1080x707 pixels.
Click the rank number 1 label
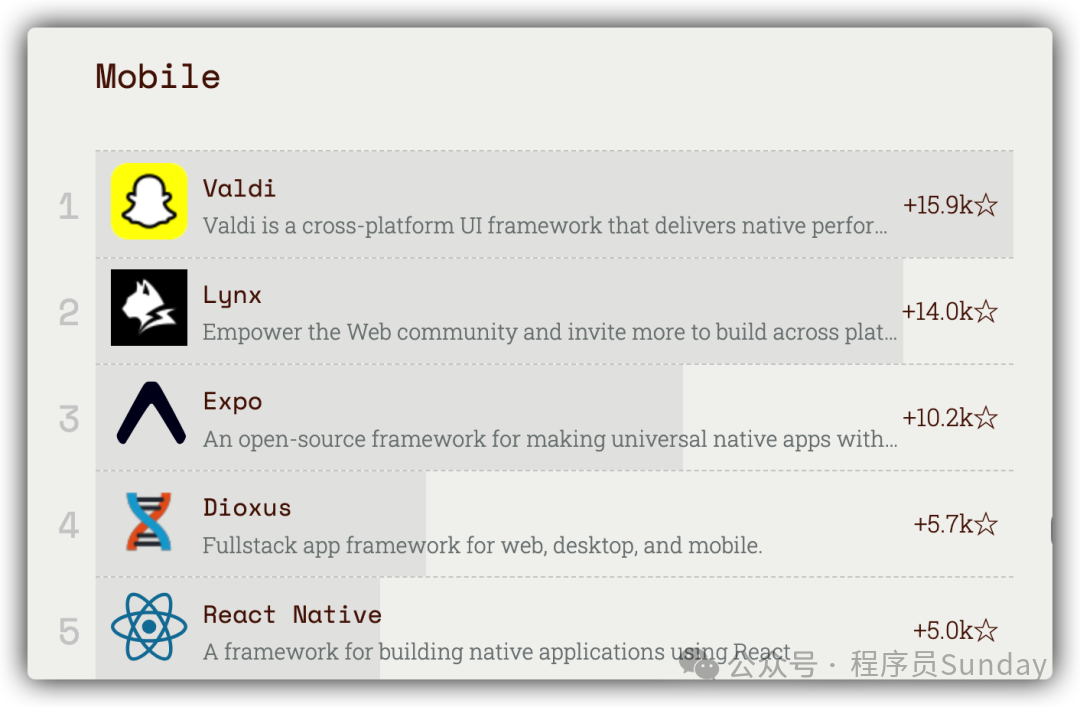68,206
